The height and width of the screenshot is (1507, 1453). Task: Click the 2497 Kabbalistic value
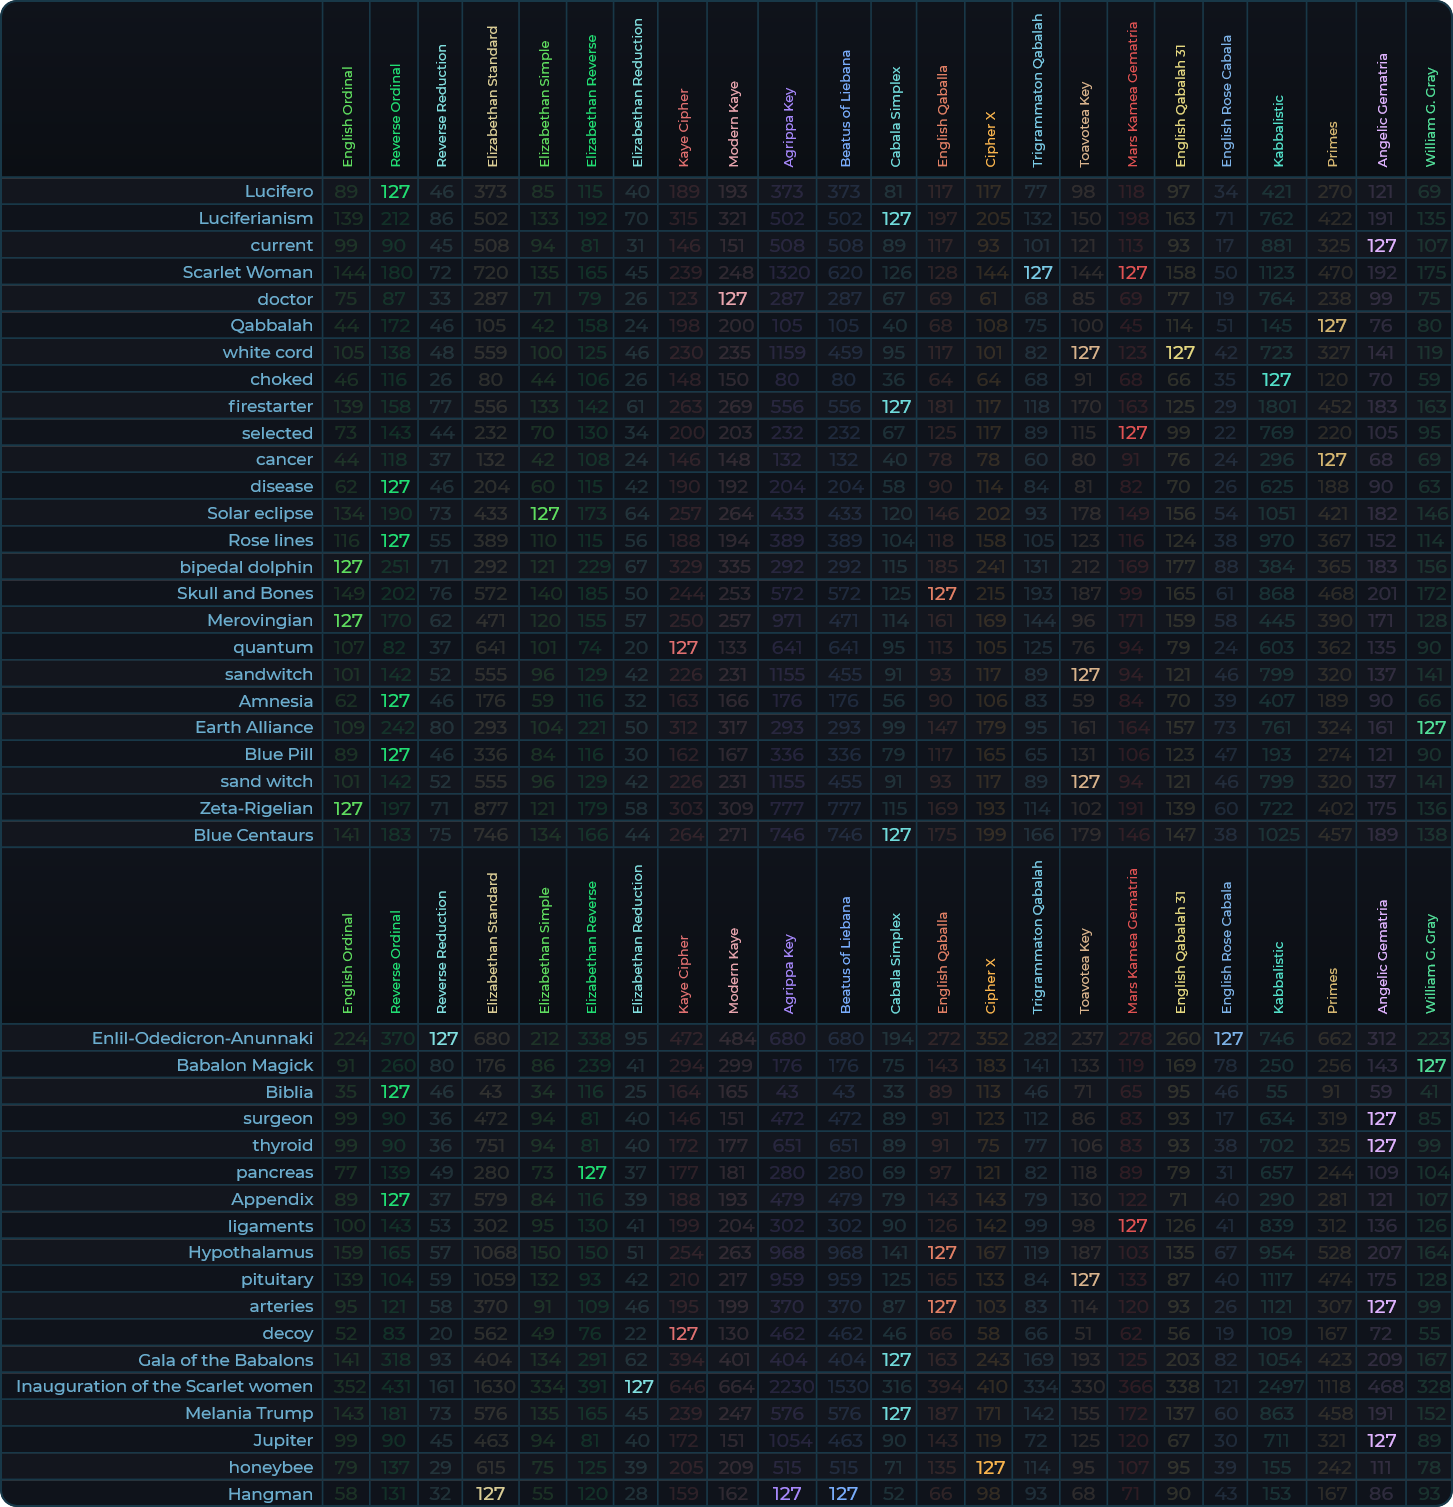(1278, 1386)
